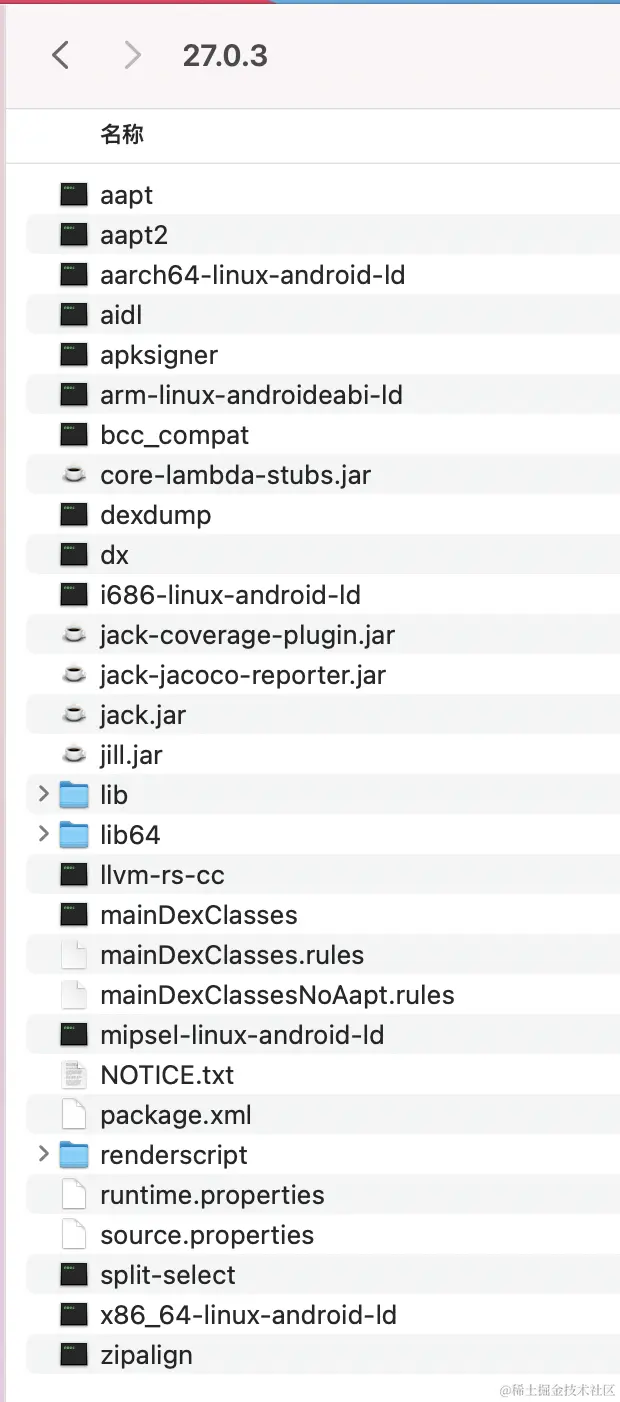Select the i686-linux-android-ld file icon
Viewport: 620px width, 1402px height.
pos(74,595)
